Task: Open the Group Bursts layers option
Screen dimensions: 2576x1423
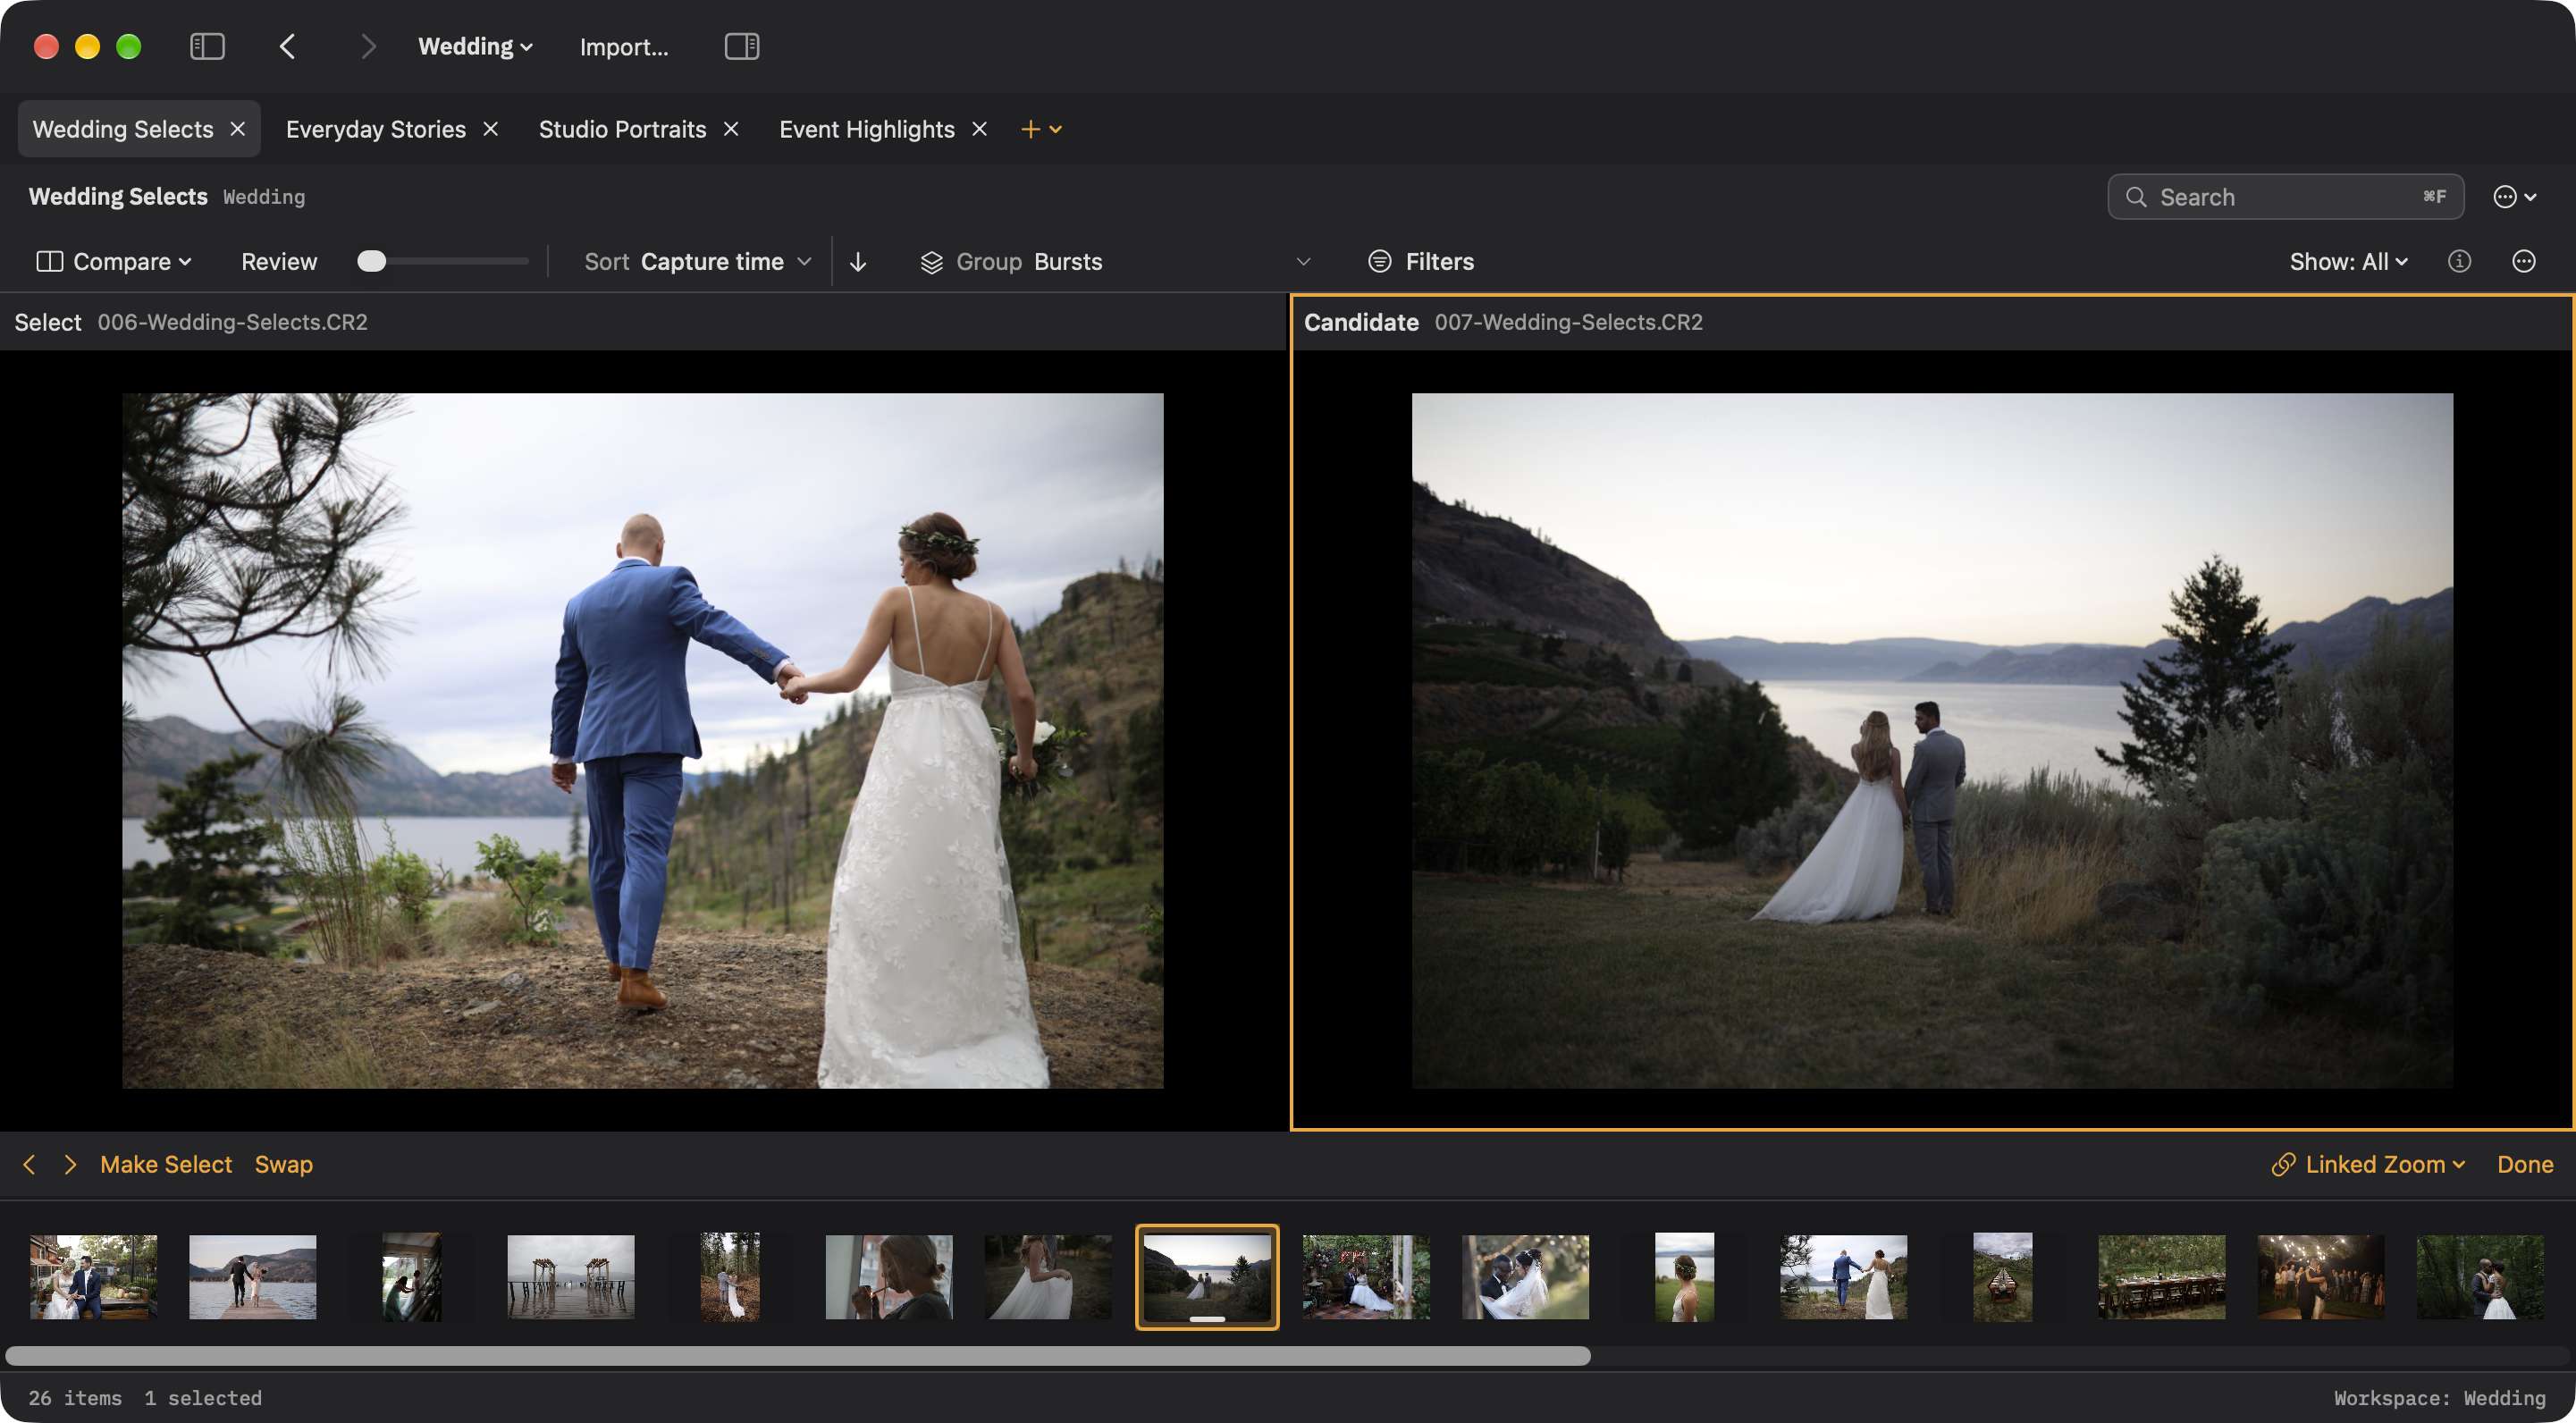Action: tap(1011, 262)
